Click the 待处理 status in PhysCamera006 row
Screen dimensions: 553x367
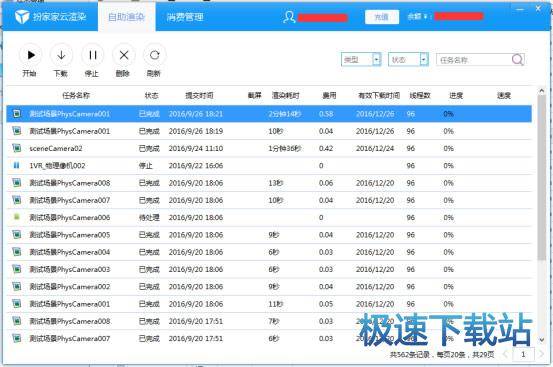click(149, 218)
